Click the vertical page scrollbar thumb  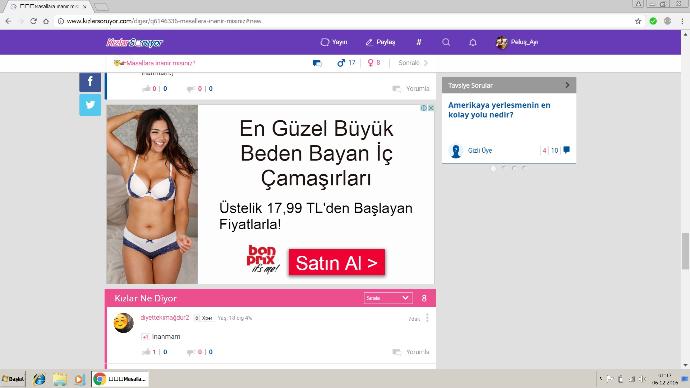(x=685, y=251)
